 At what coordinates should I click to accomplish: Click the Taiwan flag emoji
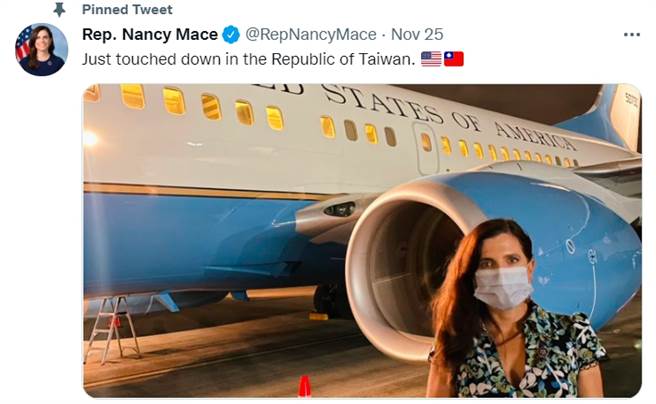pyautogui.click(x=454, y=59)
